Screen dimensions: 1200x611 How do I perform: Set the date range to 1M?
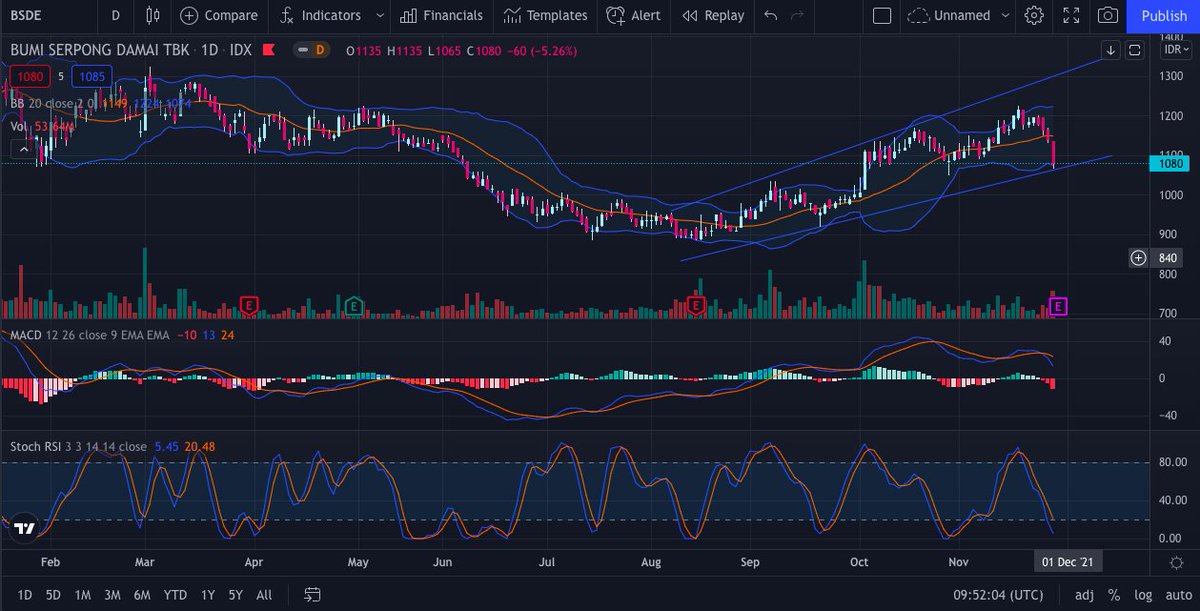pos(82,595)
